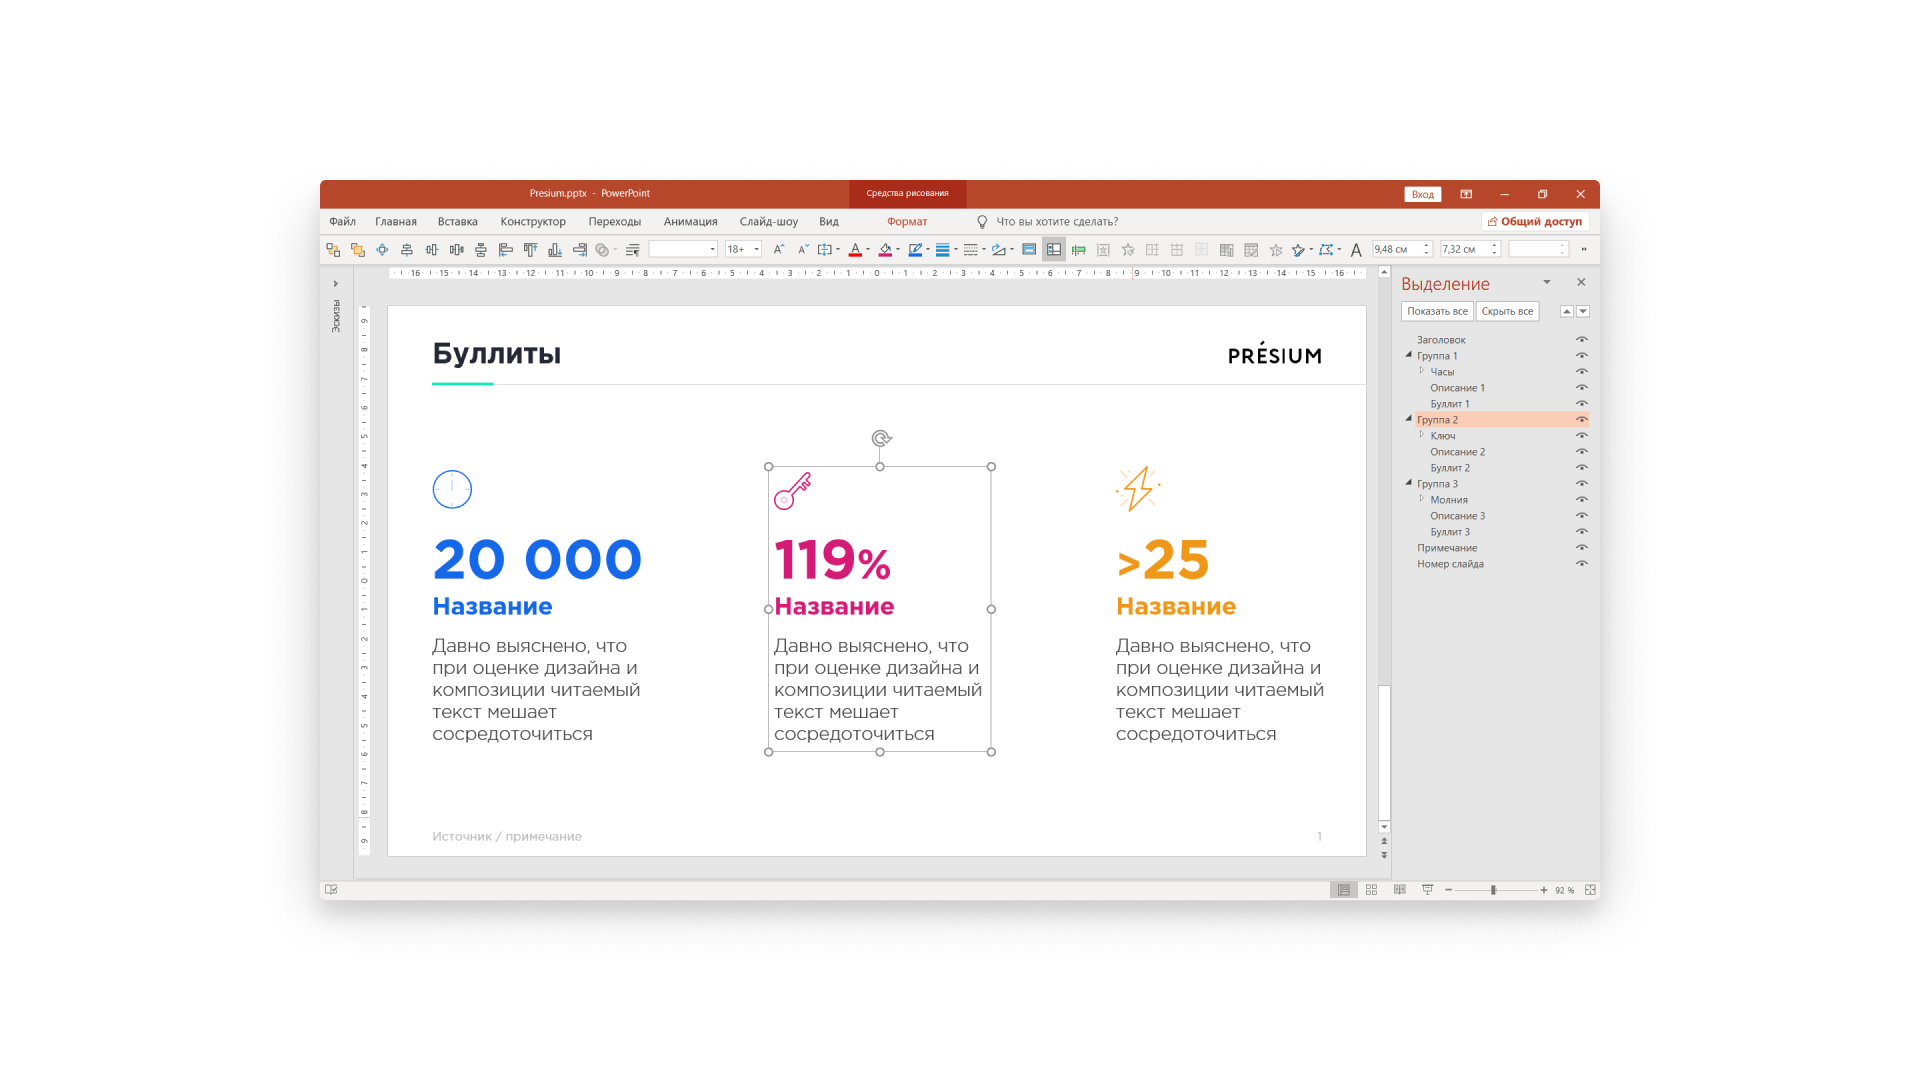The height and width of the screenshot is (1080, 1920).
Task: Click the zoom slider handle
Action: coord(1493,890)
